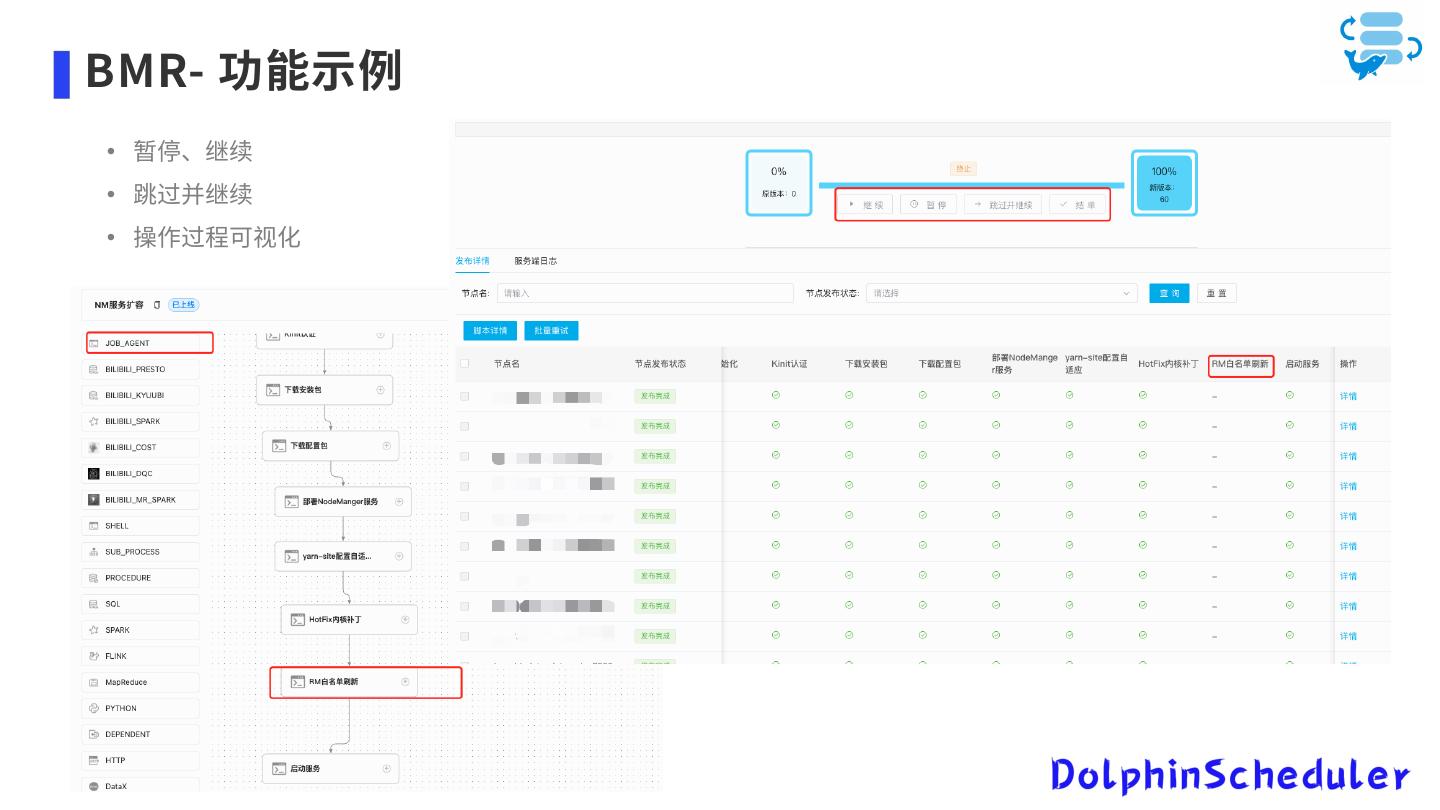1440x810 pixels.
Task: Click the 操作 column header
Action: (x=1348, y=364)
